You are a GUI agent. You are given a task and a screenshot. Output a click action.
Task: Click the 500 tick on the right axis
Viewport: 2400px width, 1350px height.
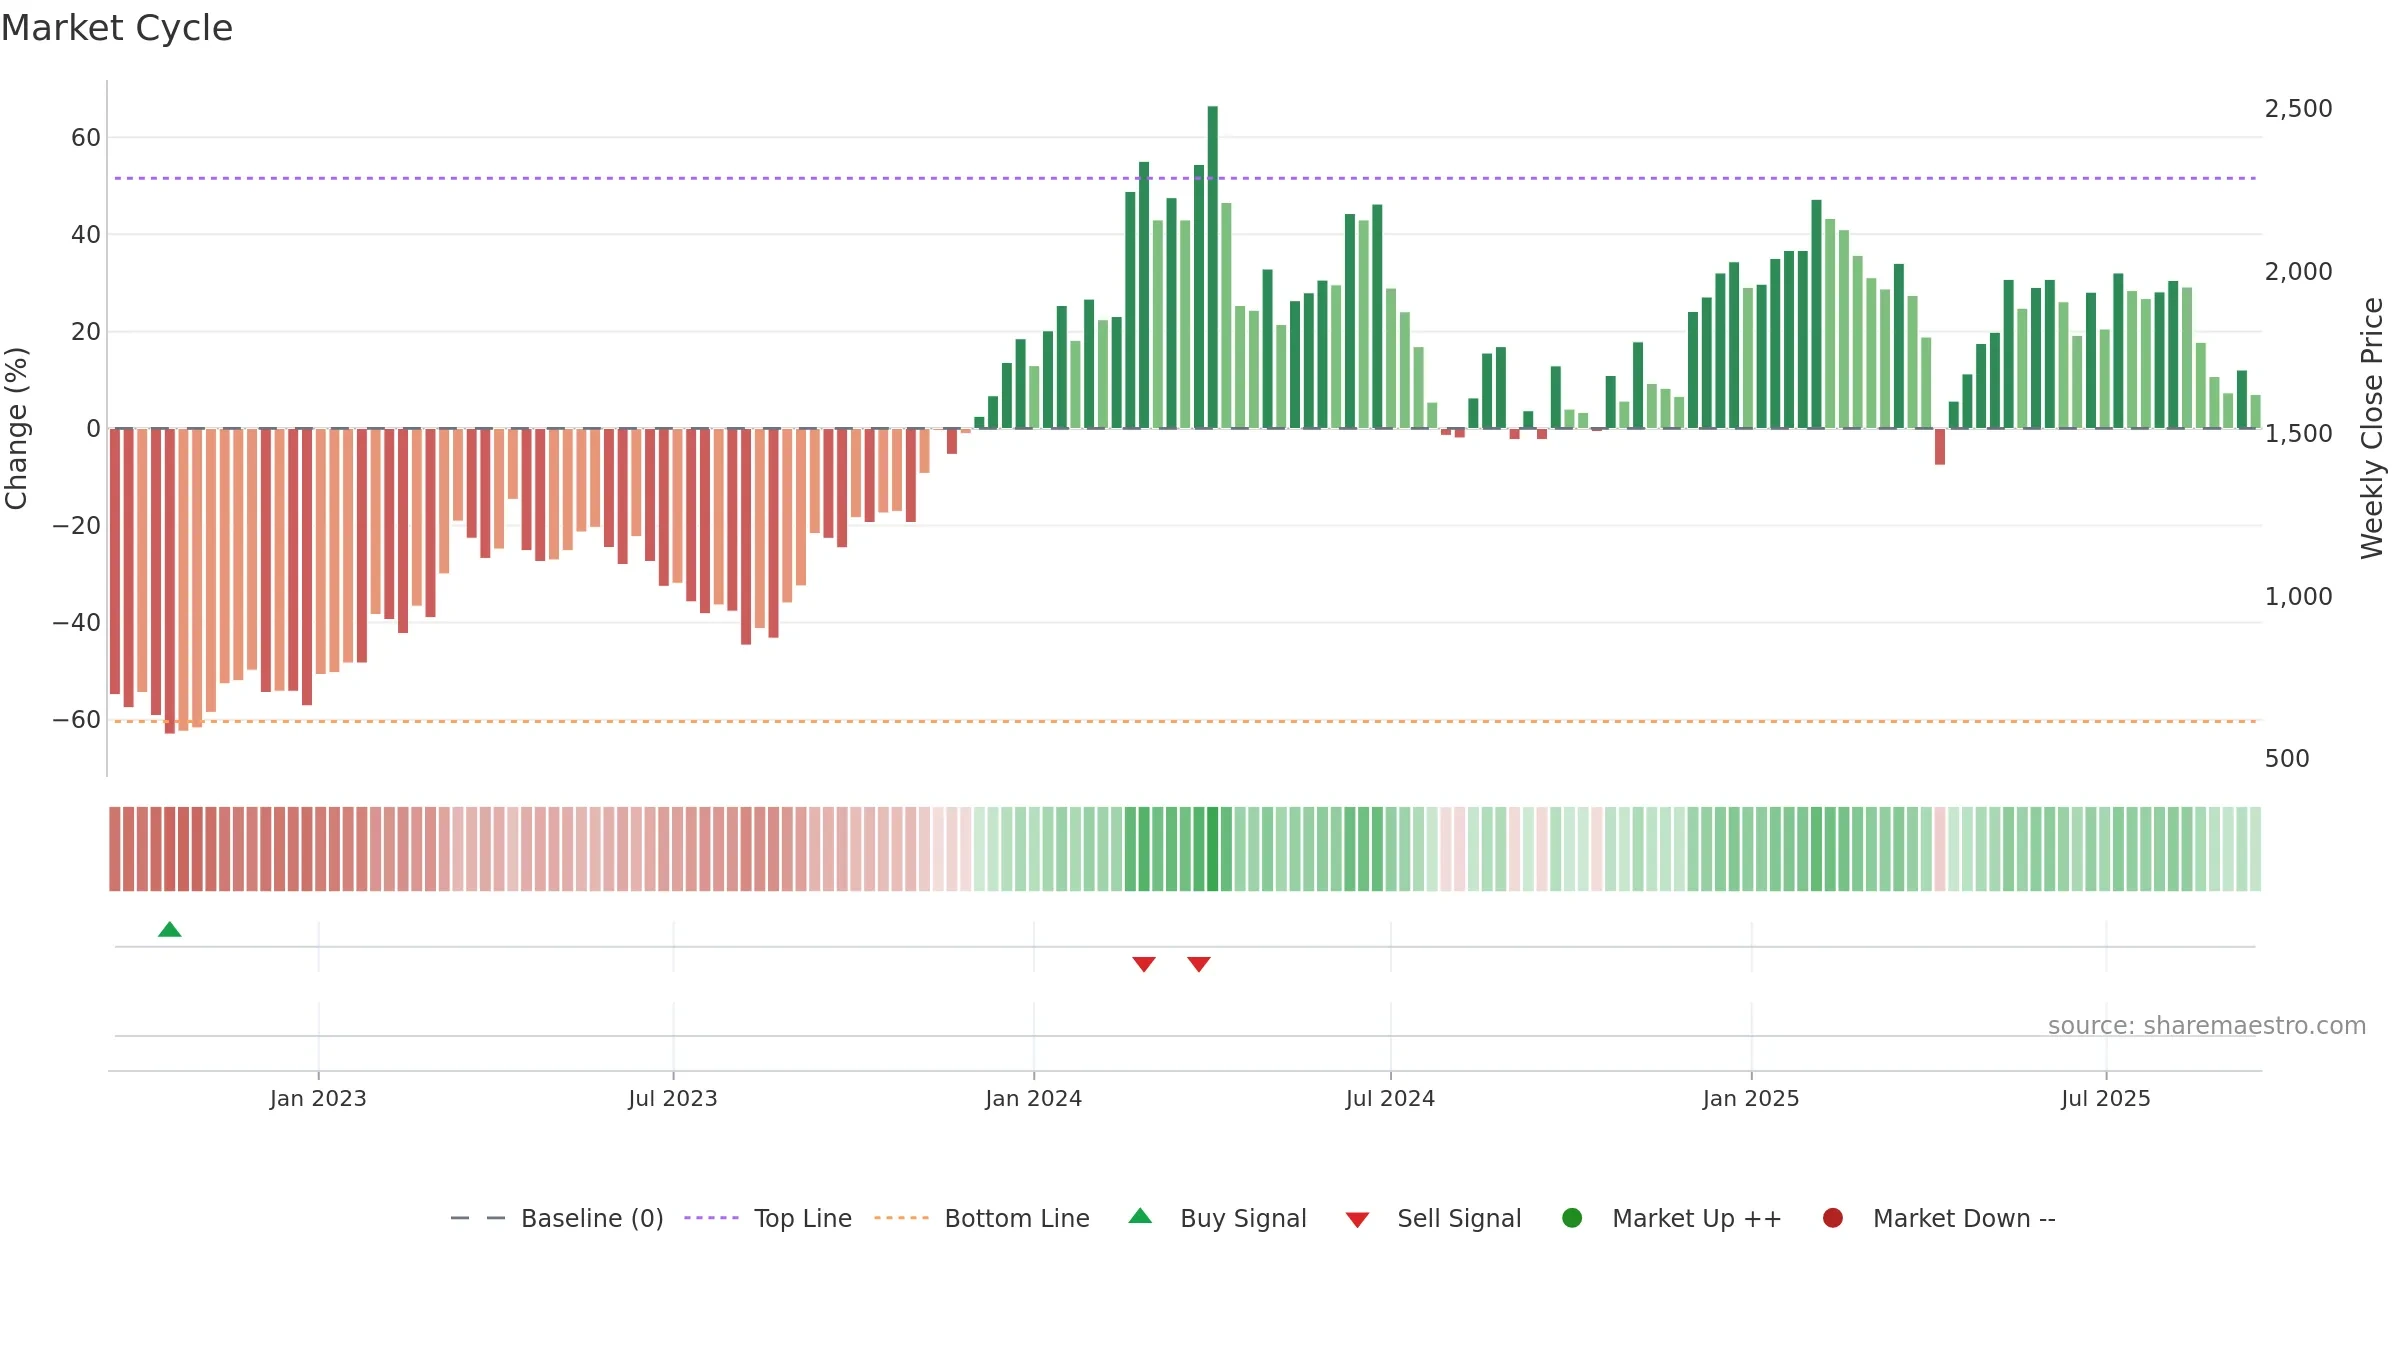tap(2287, 759)
